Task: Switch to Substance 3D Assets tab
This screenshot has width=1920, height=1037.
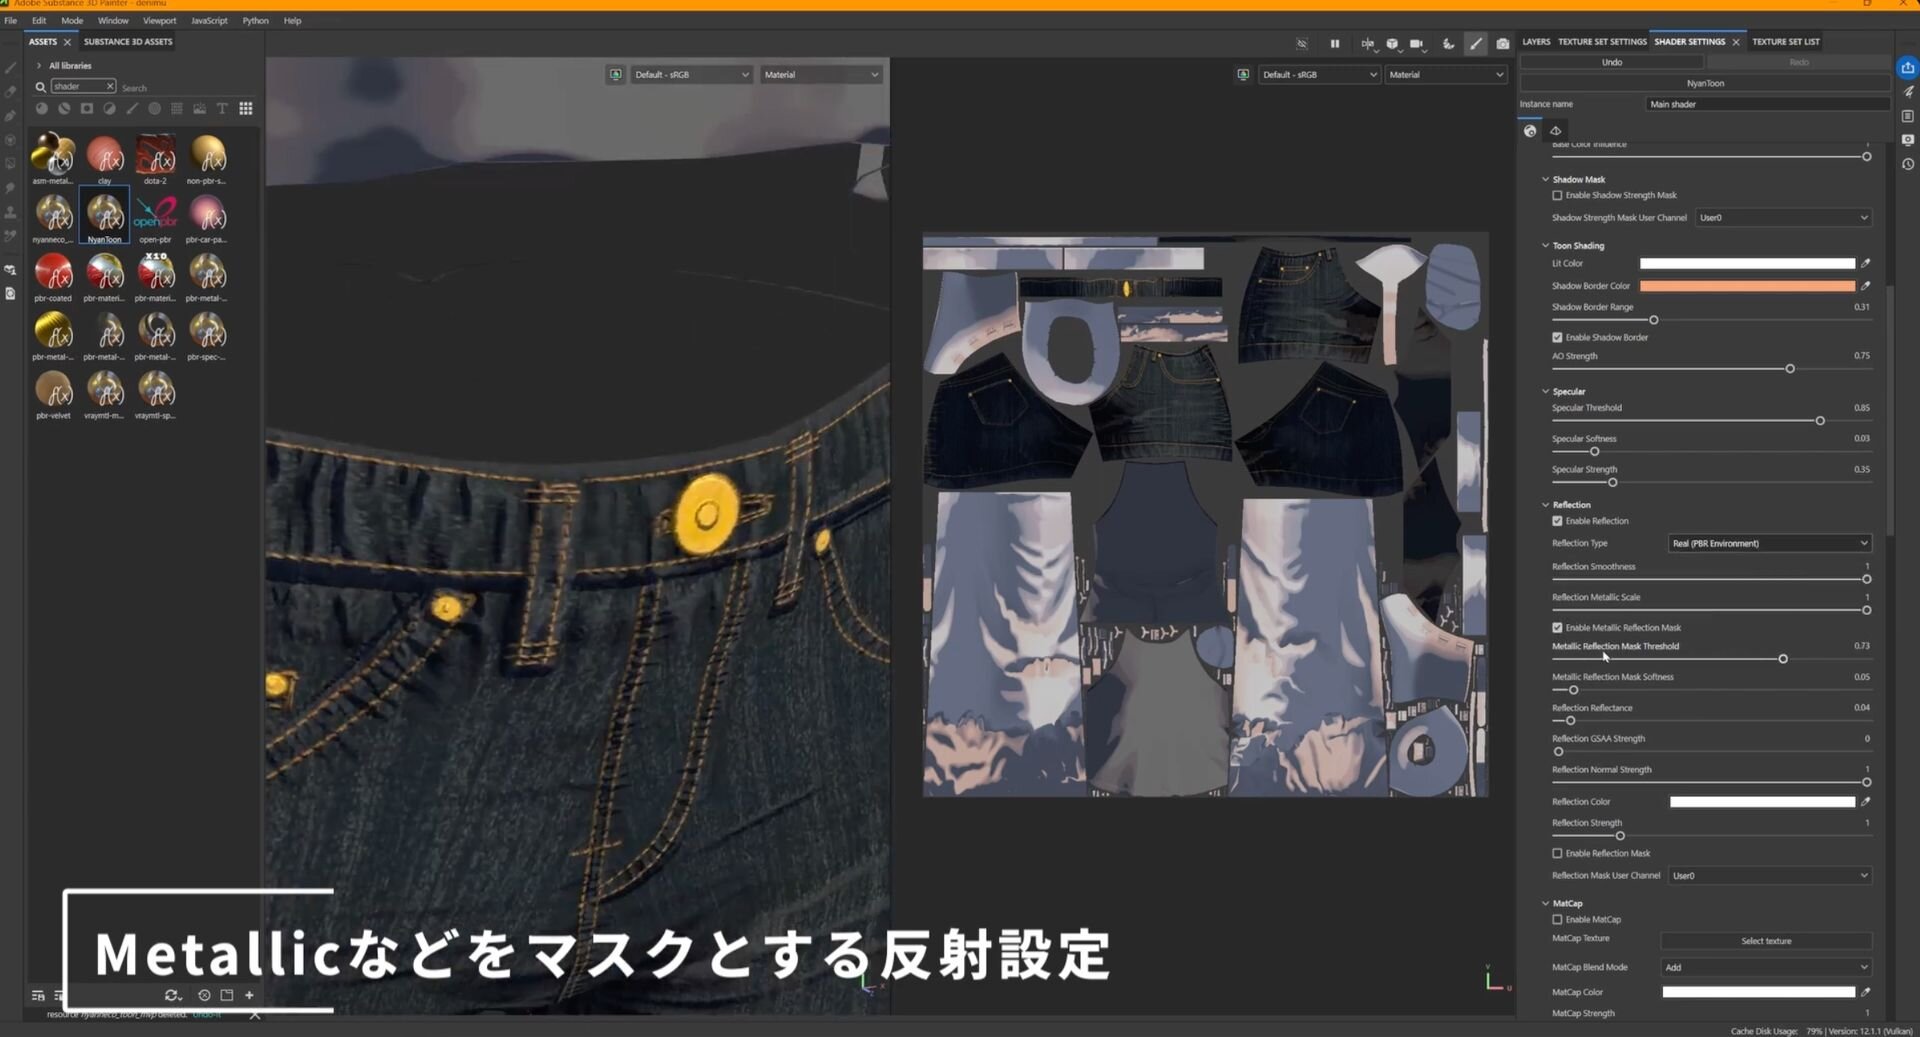Action: pyautogui.click(x=128, y=42)
